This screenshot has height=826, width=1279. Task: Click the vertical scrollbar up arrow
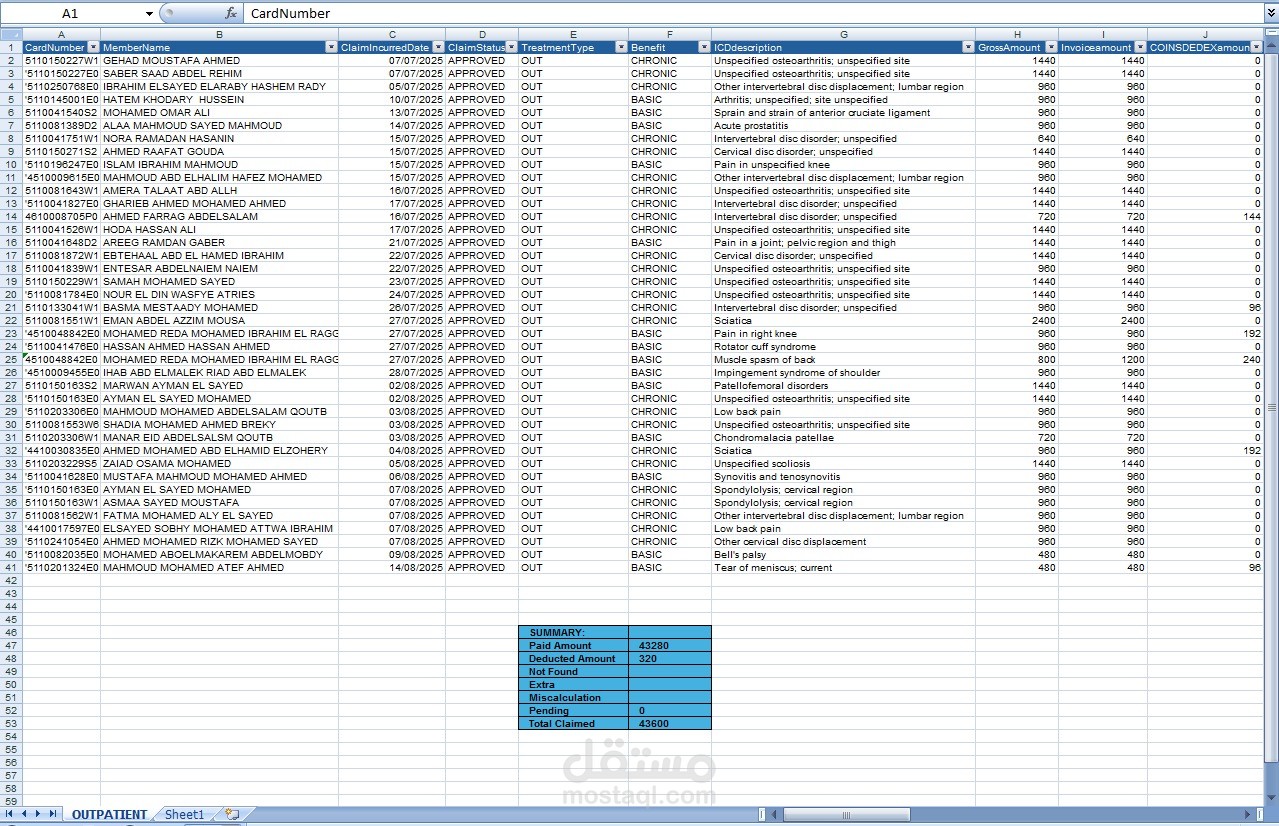point(1272,47)
